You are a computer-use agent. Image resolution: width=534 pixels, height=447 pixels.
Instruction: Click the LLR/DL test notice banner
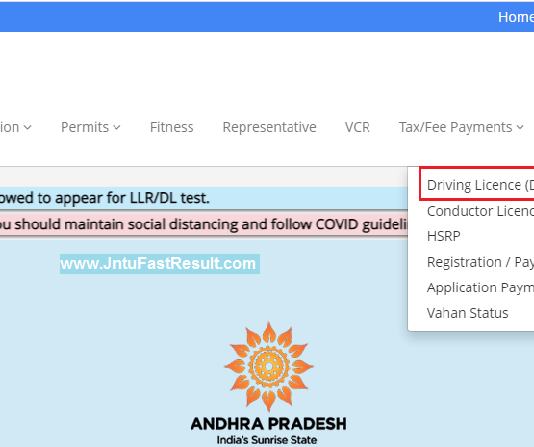coord(204,198)
